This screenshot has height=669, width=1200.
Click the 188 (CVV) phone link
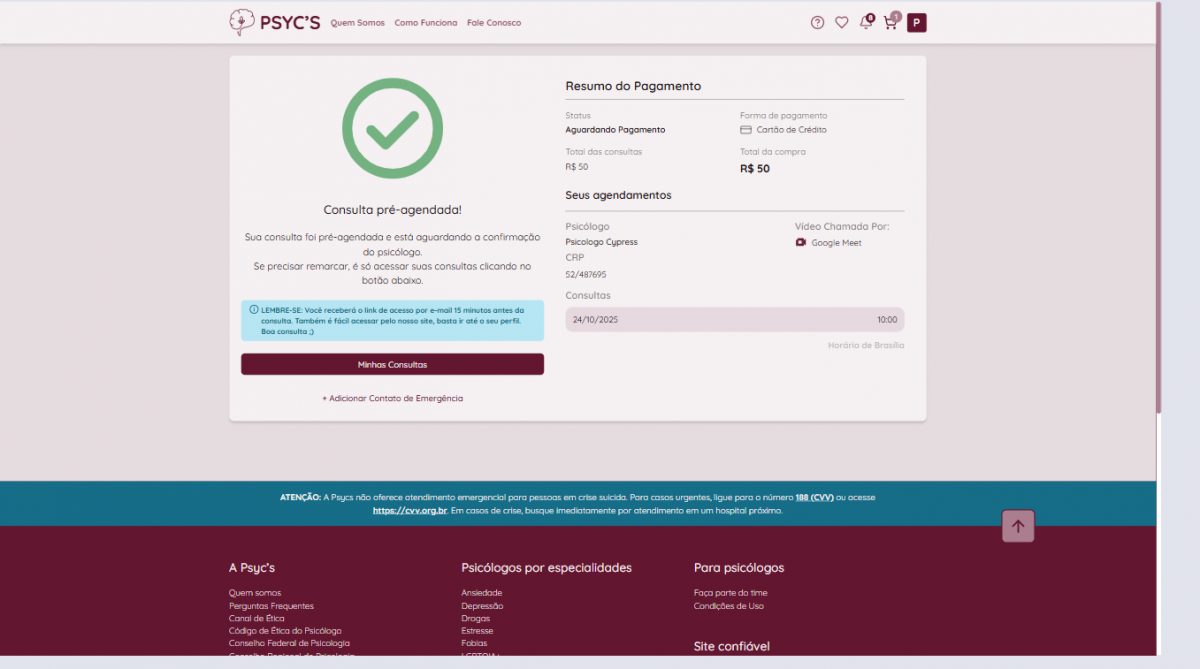click(x=814, y=497)
